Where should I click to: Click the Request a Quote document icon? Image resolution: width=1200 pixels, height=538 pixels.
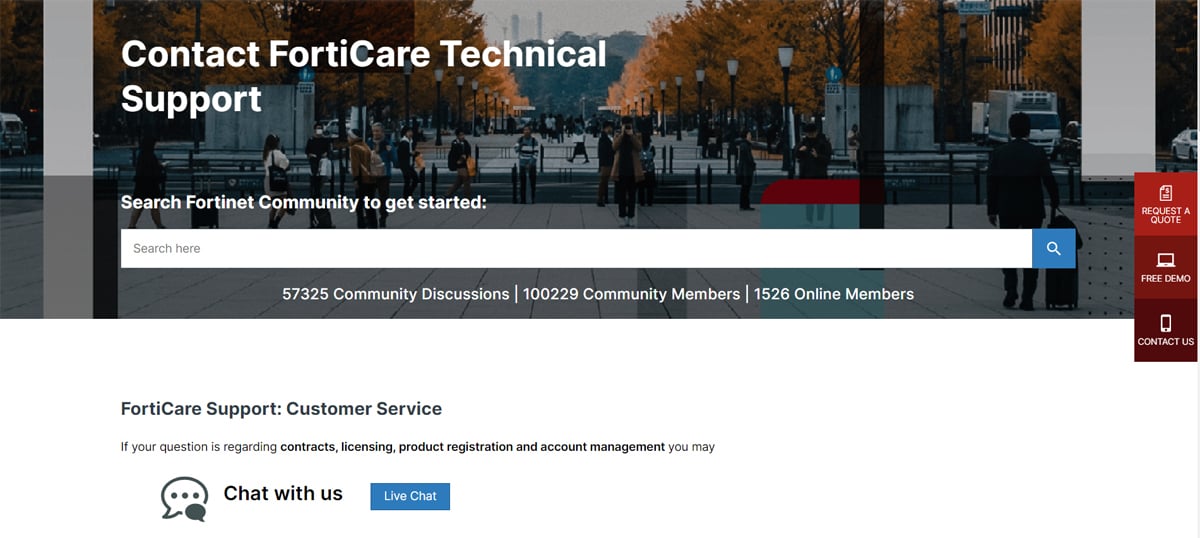coord(1165,193)
